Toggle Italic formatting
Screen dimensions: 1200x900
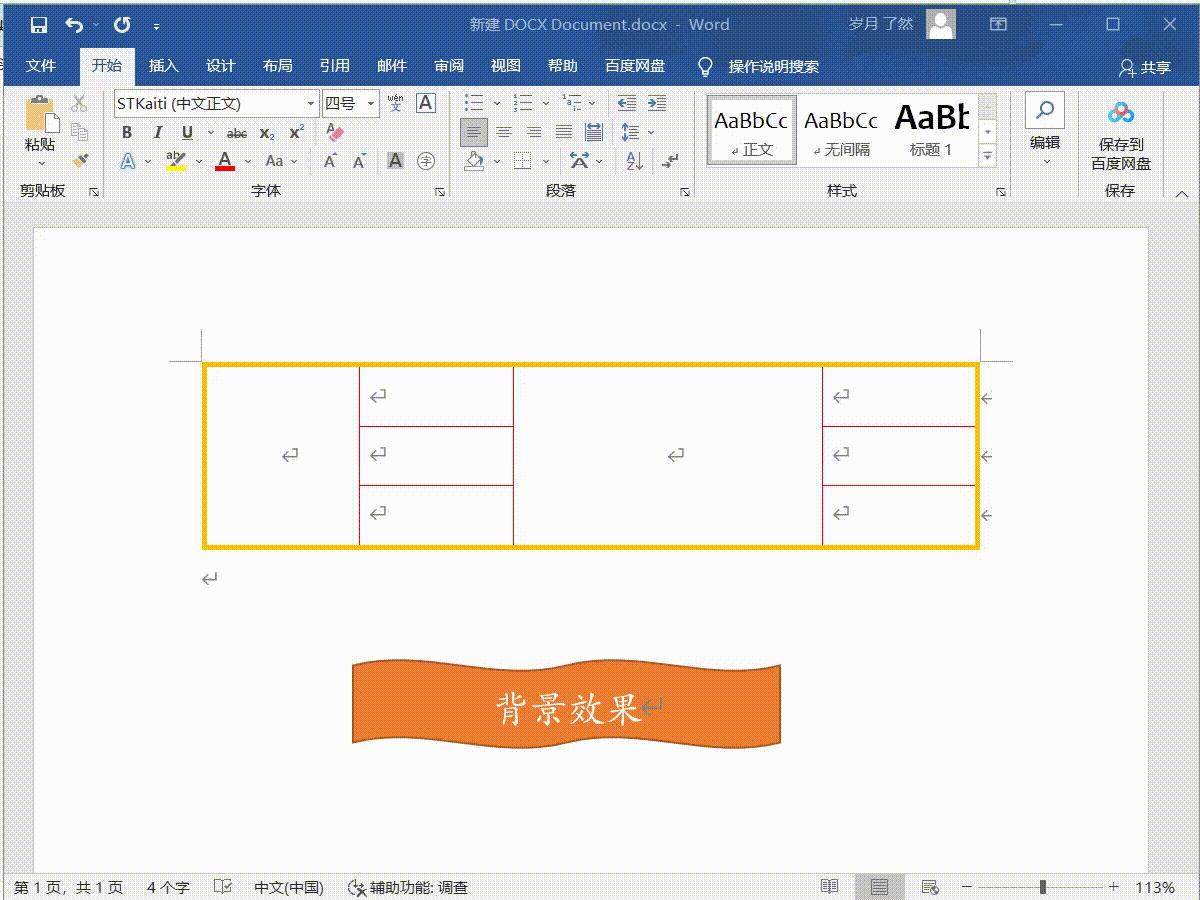tap(158, 132)
